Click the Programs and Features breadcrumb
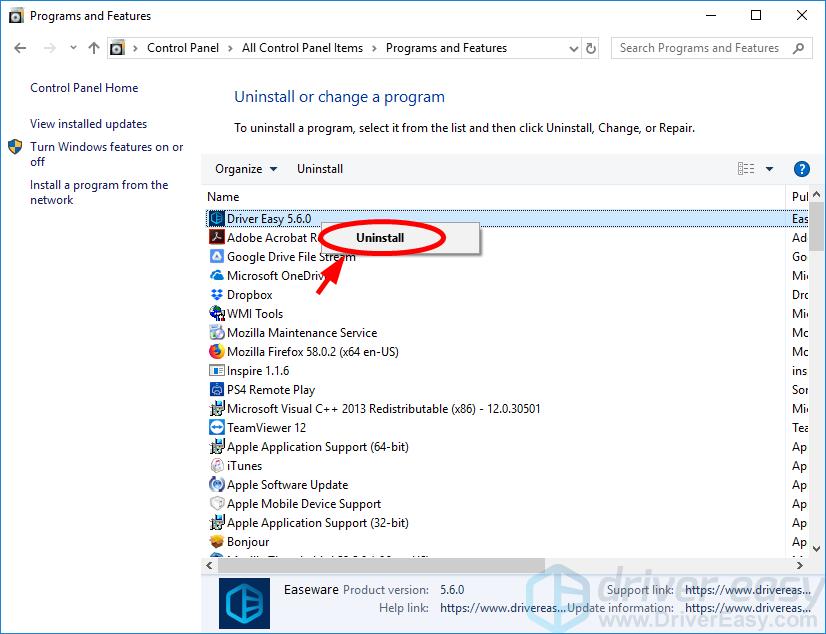This screenshot has width=826, height=634. point(446,48)
